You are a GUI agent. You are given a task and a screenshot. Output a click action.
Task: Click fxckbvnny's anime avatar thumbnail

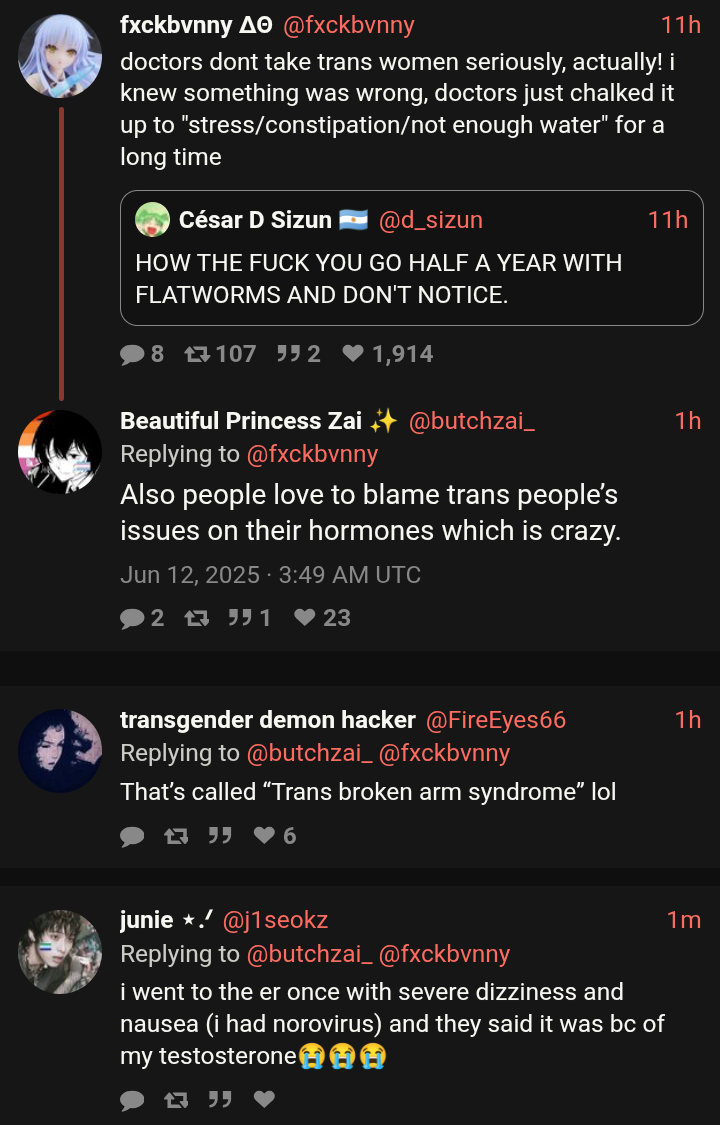tap(60, 56)
